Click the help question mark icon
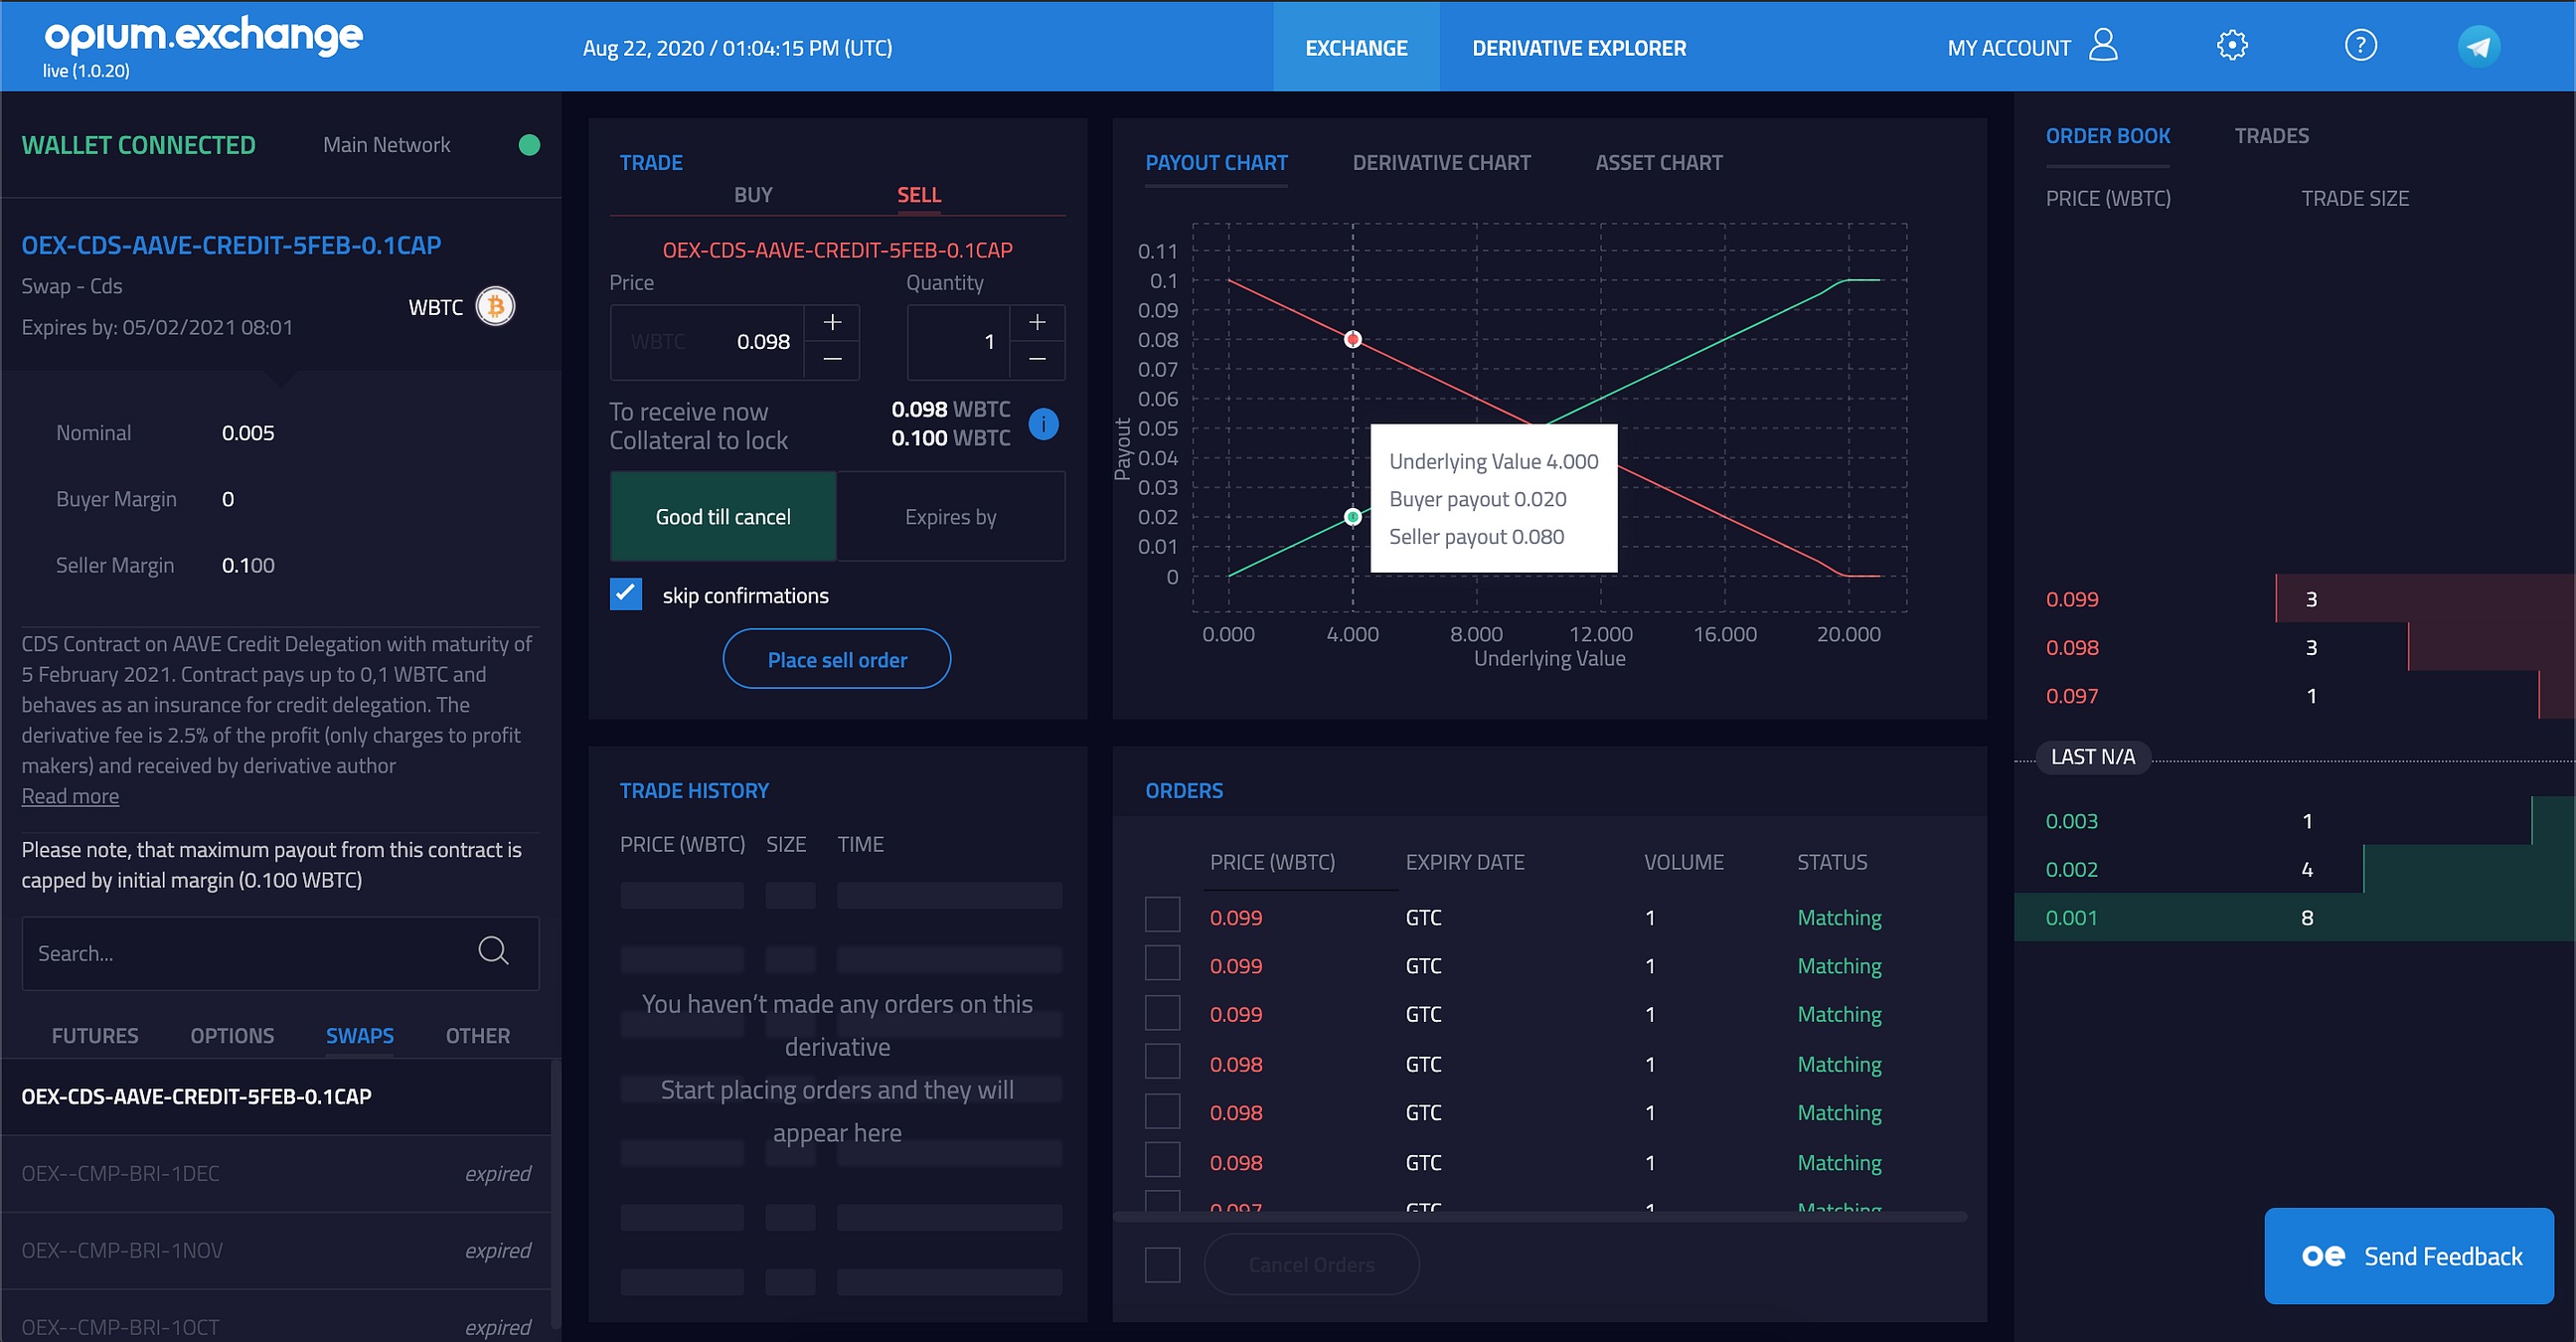 [x=2360, y=45]
